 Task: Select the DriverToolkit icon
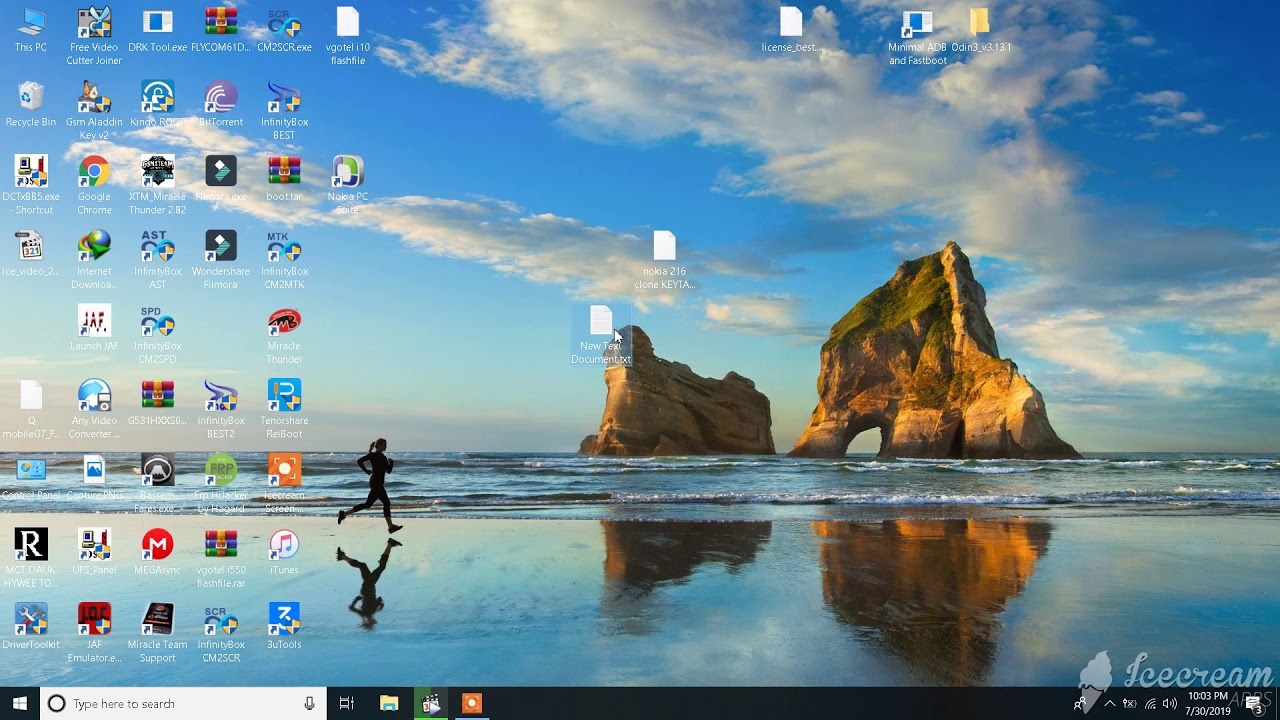click(x=31, y=627)
